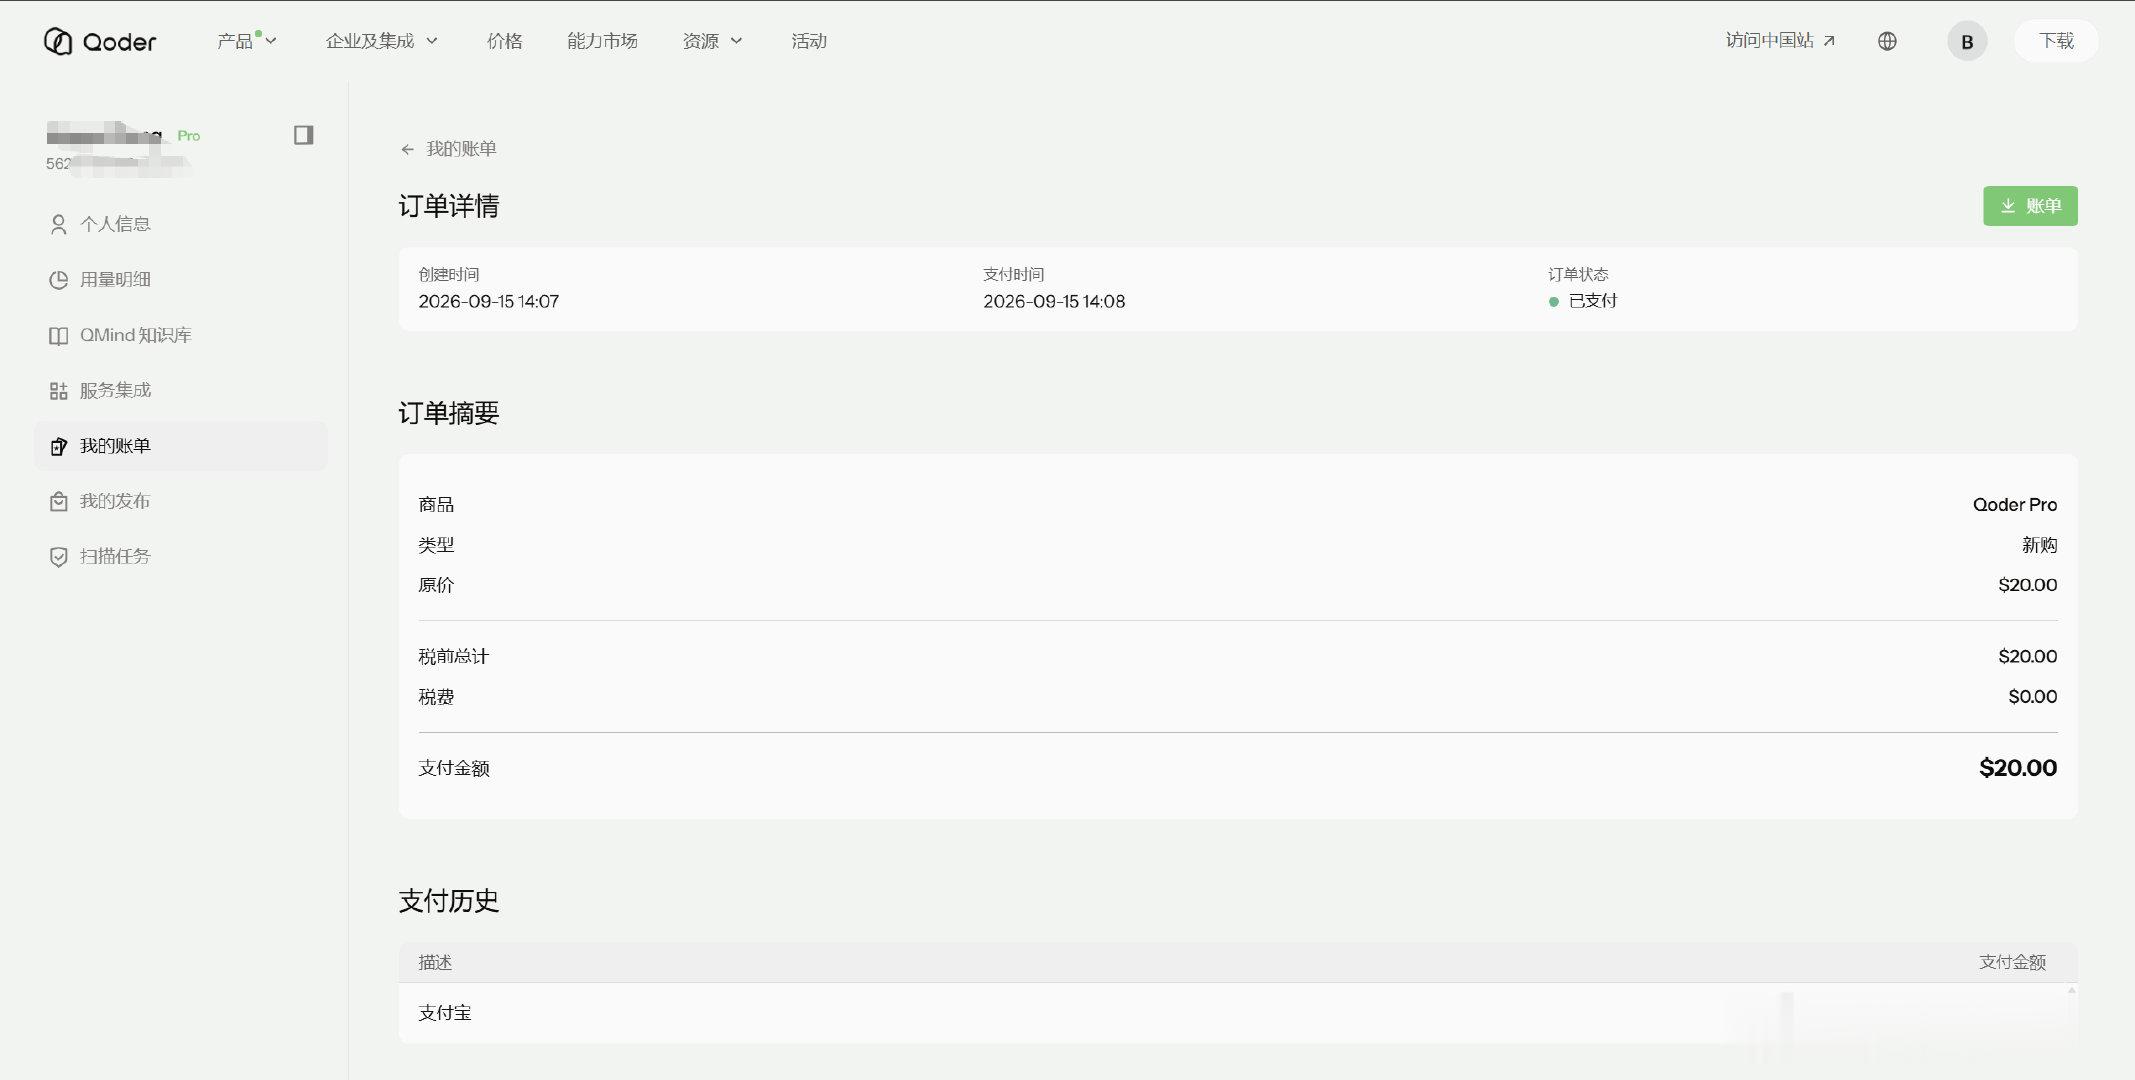Click the 描述 column header
This screenshot has width=2135, height=1080.
(x=435, y=963)
